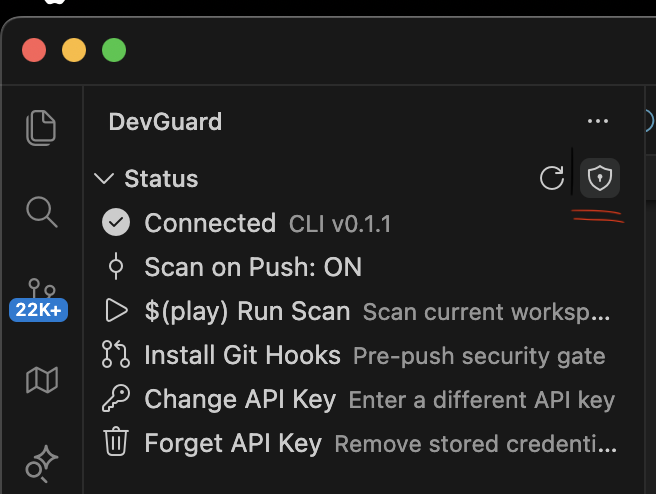Click the trash icon beside Forget API Key
This screenshot has width=656, height=494.
coord(117,442)
